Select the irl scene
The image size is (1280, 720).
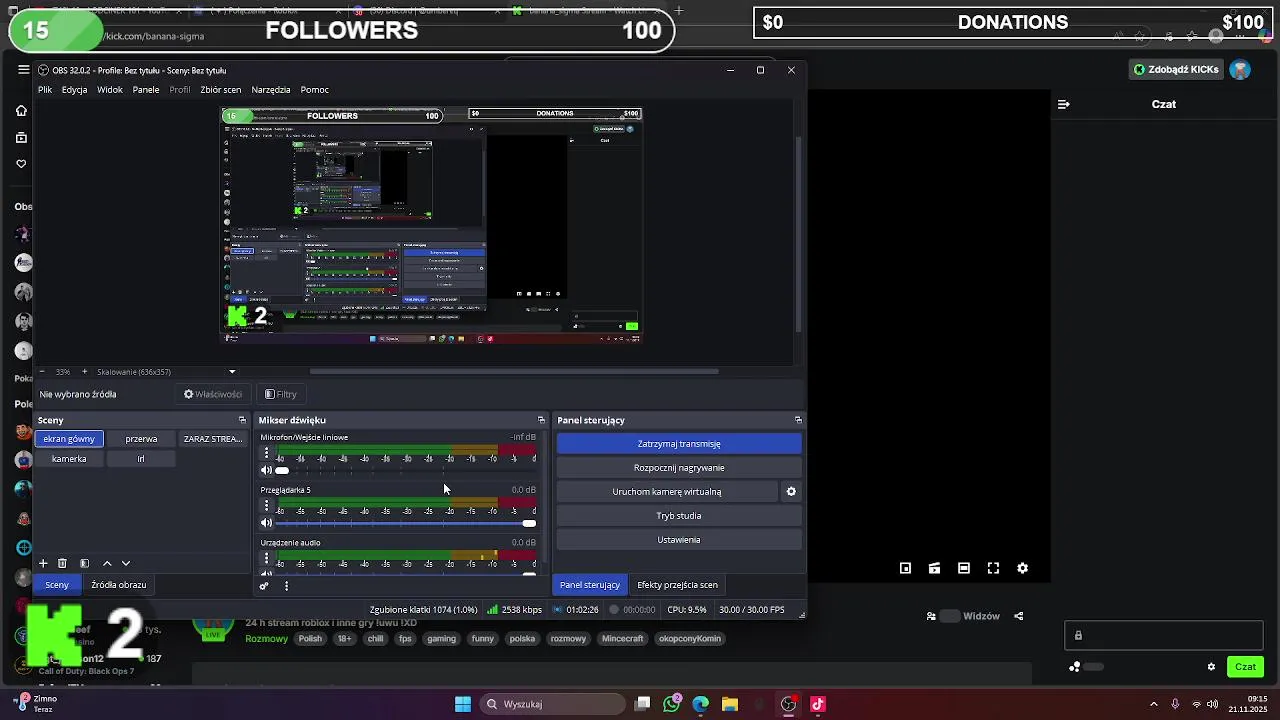pos(141,459)
